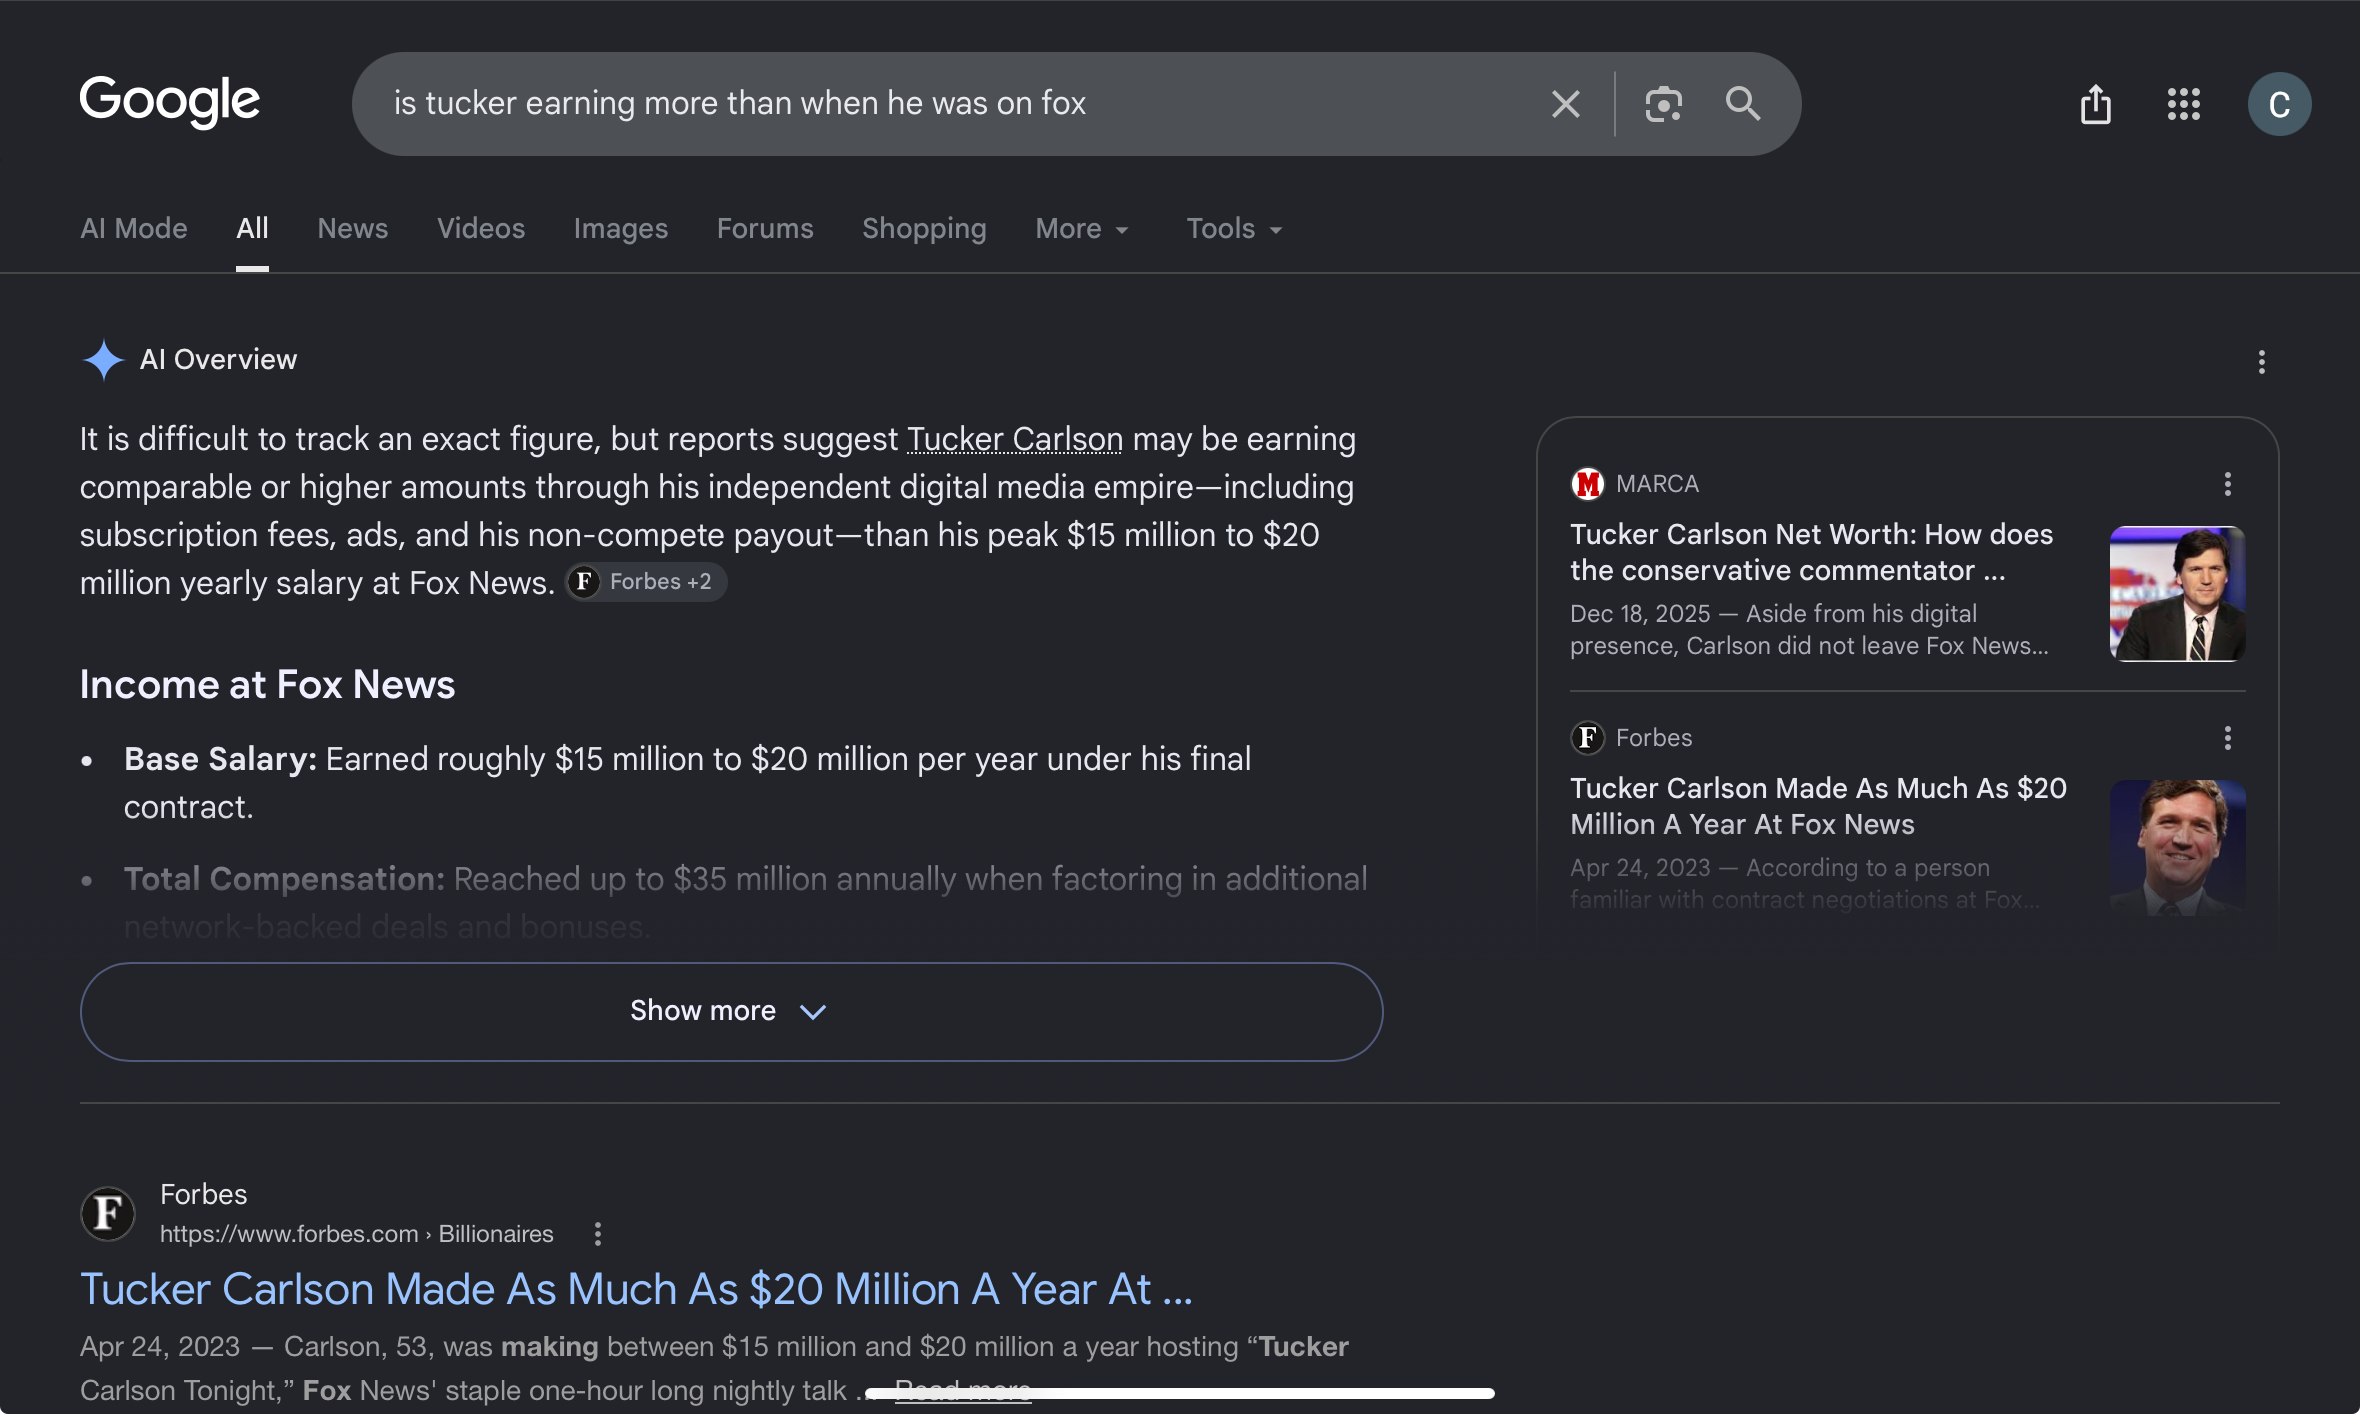The height and width of the screenshot is (1414, 2360).
Task: Switch to AI Mode tab
Action: point(134,228)
